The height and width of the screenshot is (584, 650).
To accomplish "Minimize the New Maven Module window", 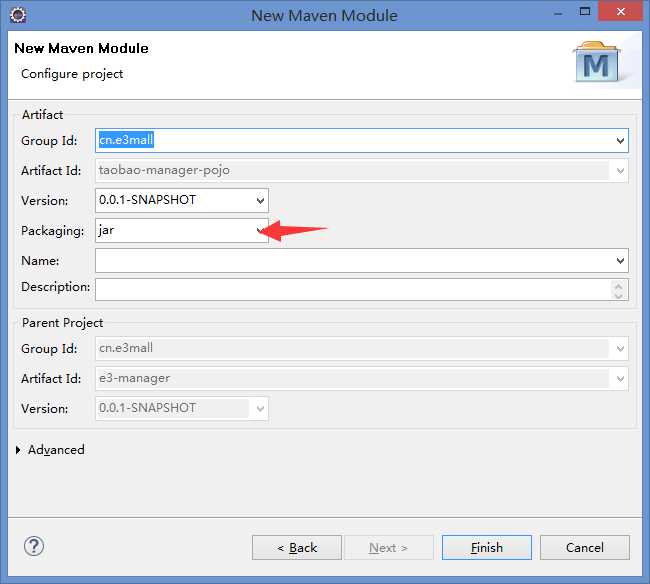I will pyautogui.click(x=558, y=13).
